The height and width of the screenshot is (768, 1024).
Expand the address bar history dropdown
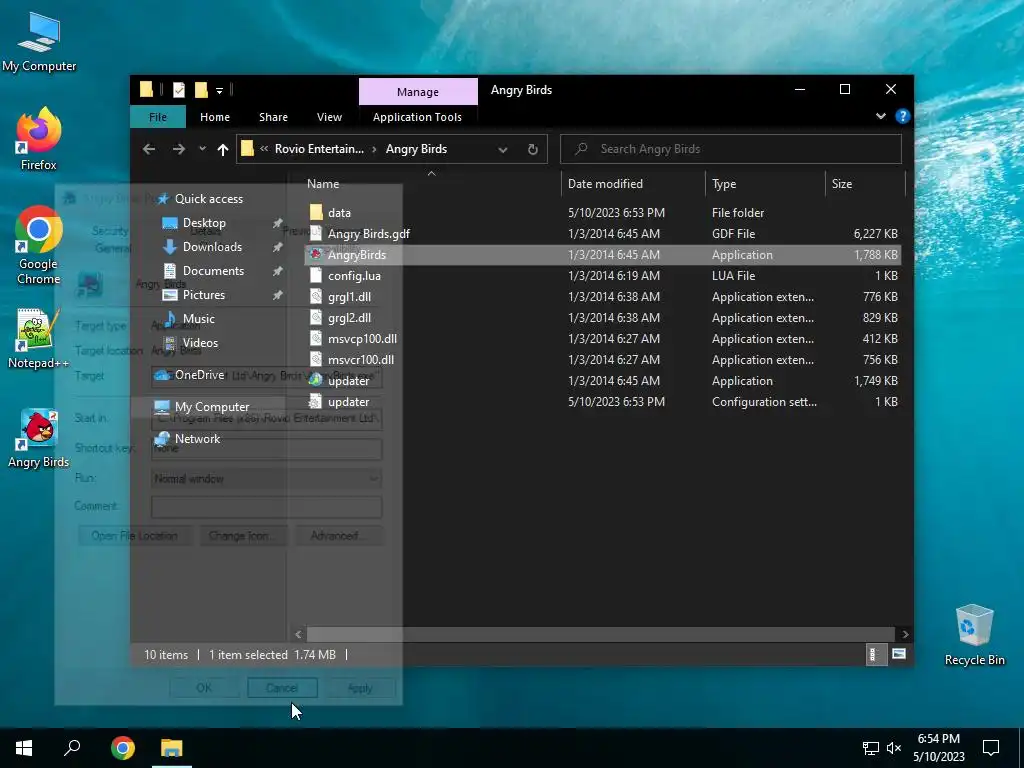(x=503, y=150)
